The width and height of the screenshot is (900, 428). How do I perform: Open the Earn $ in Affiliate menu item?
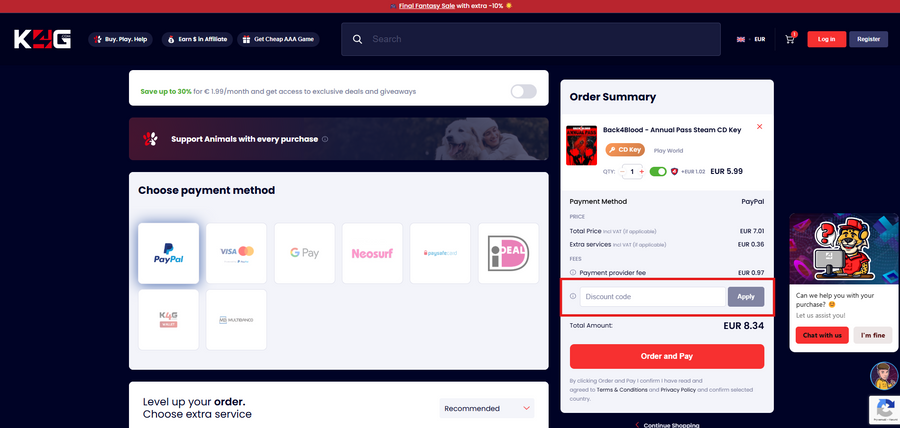197,40
